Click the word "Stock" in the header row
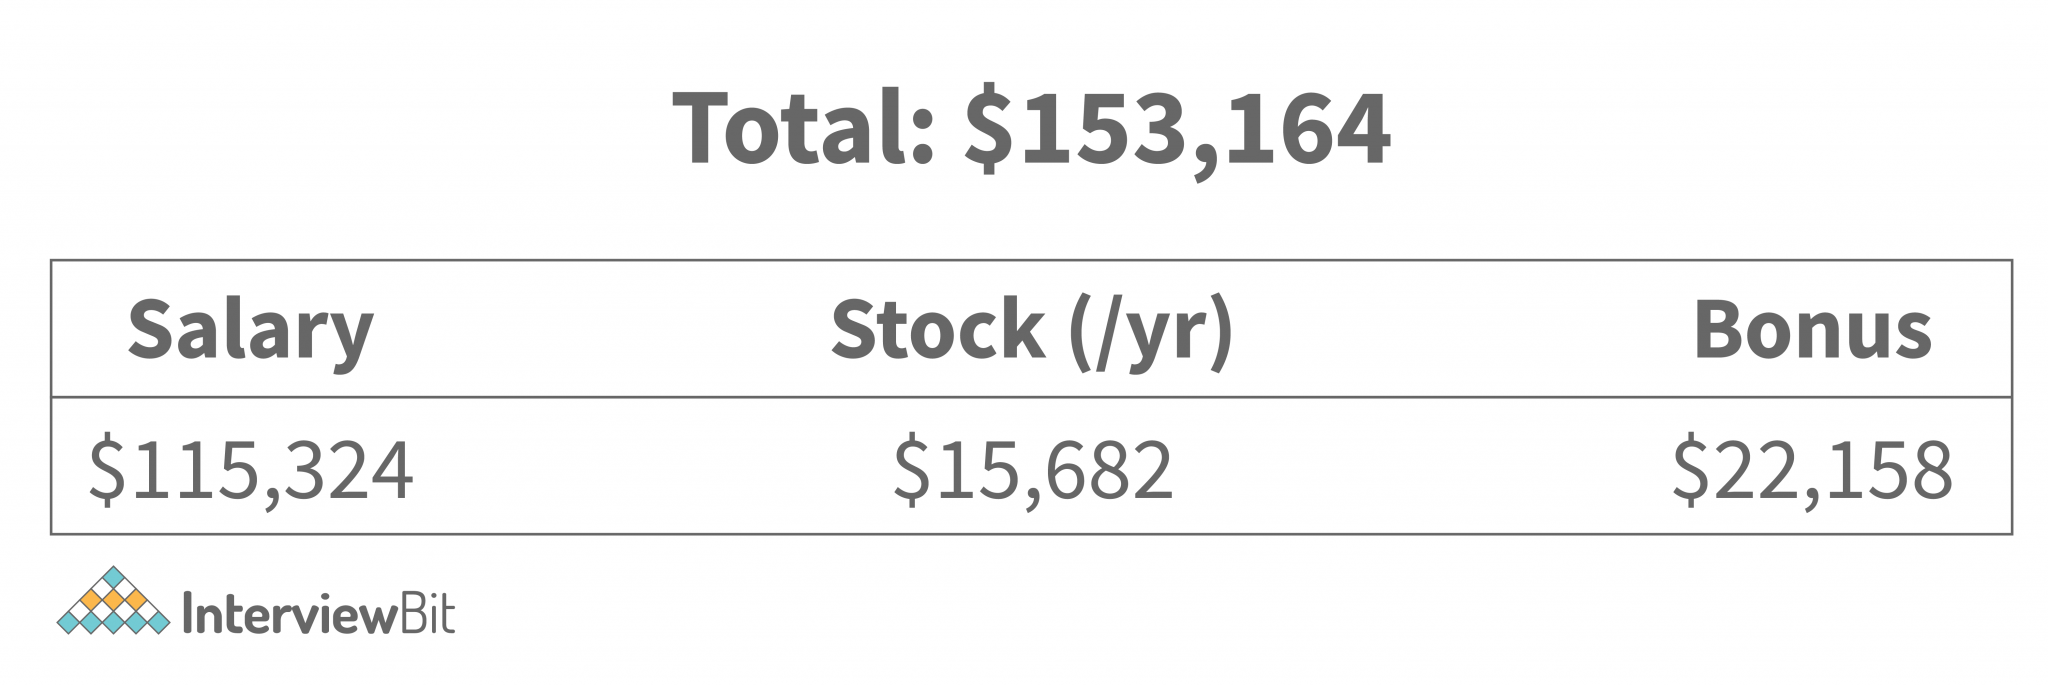Image resolution: width=2048 pixels, height=686 pixels. click(937, 330)
